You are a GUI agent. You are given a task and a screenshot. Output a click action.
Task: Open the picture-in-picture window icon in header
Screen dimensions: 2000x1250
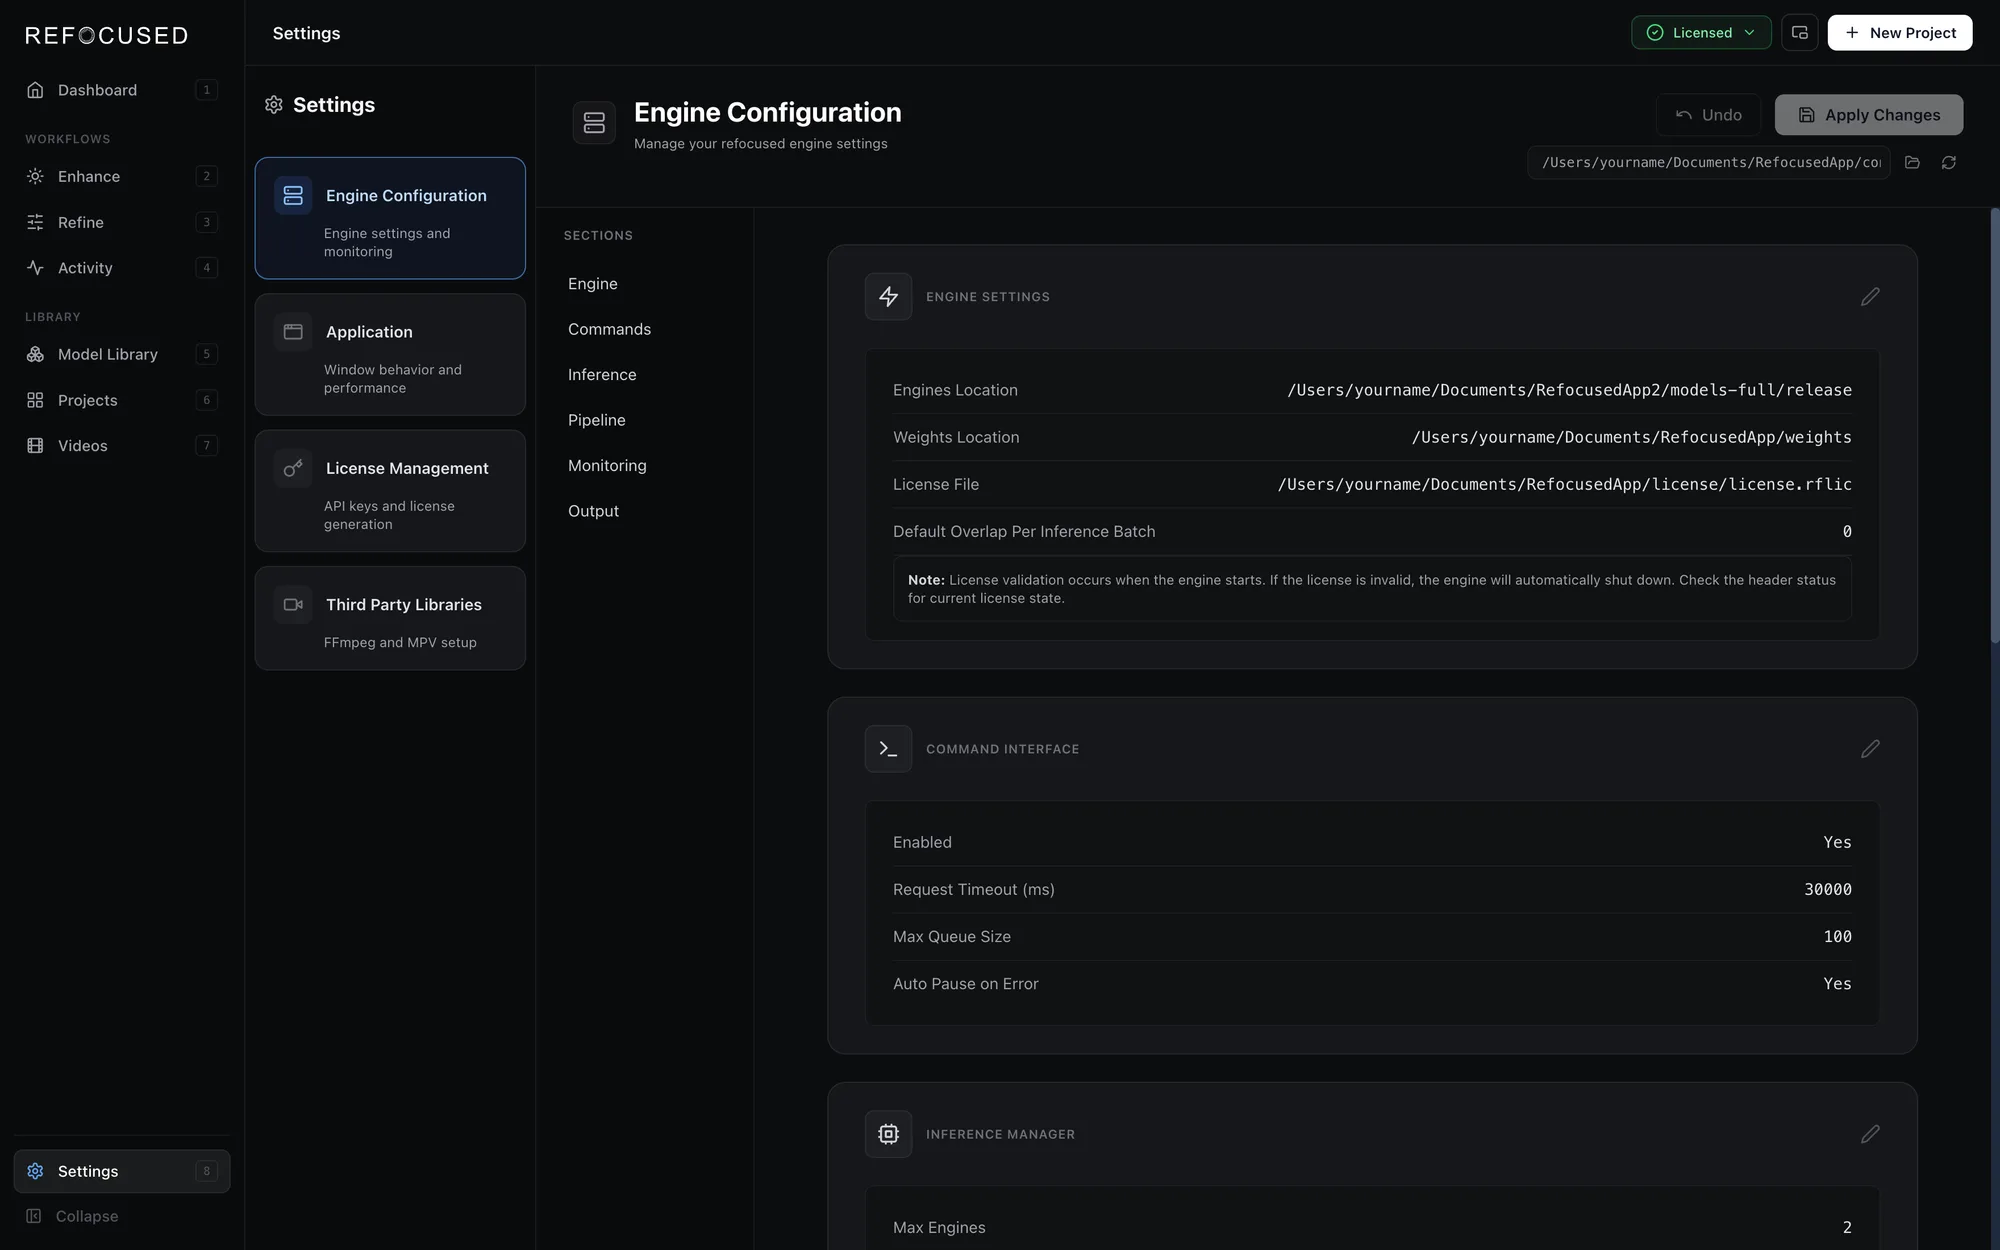pyautogui.click(x=1799, y=33)
